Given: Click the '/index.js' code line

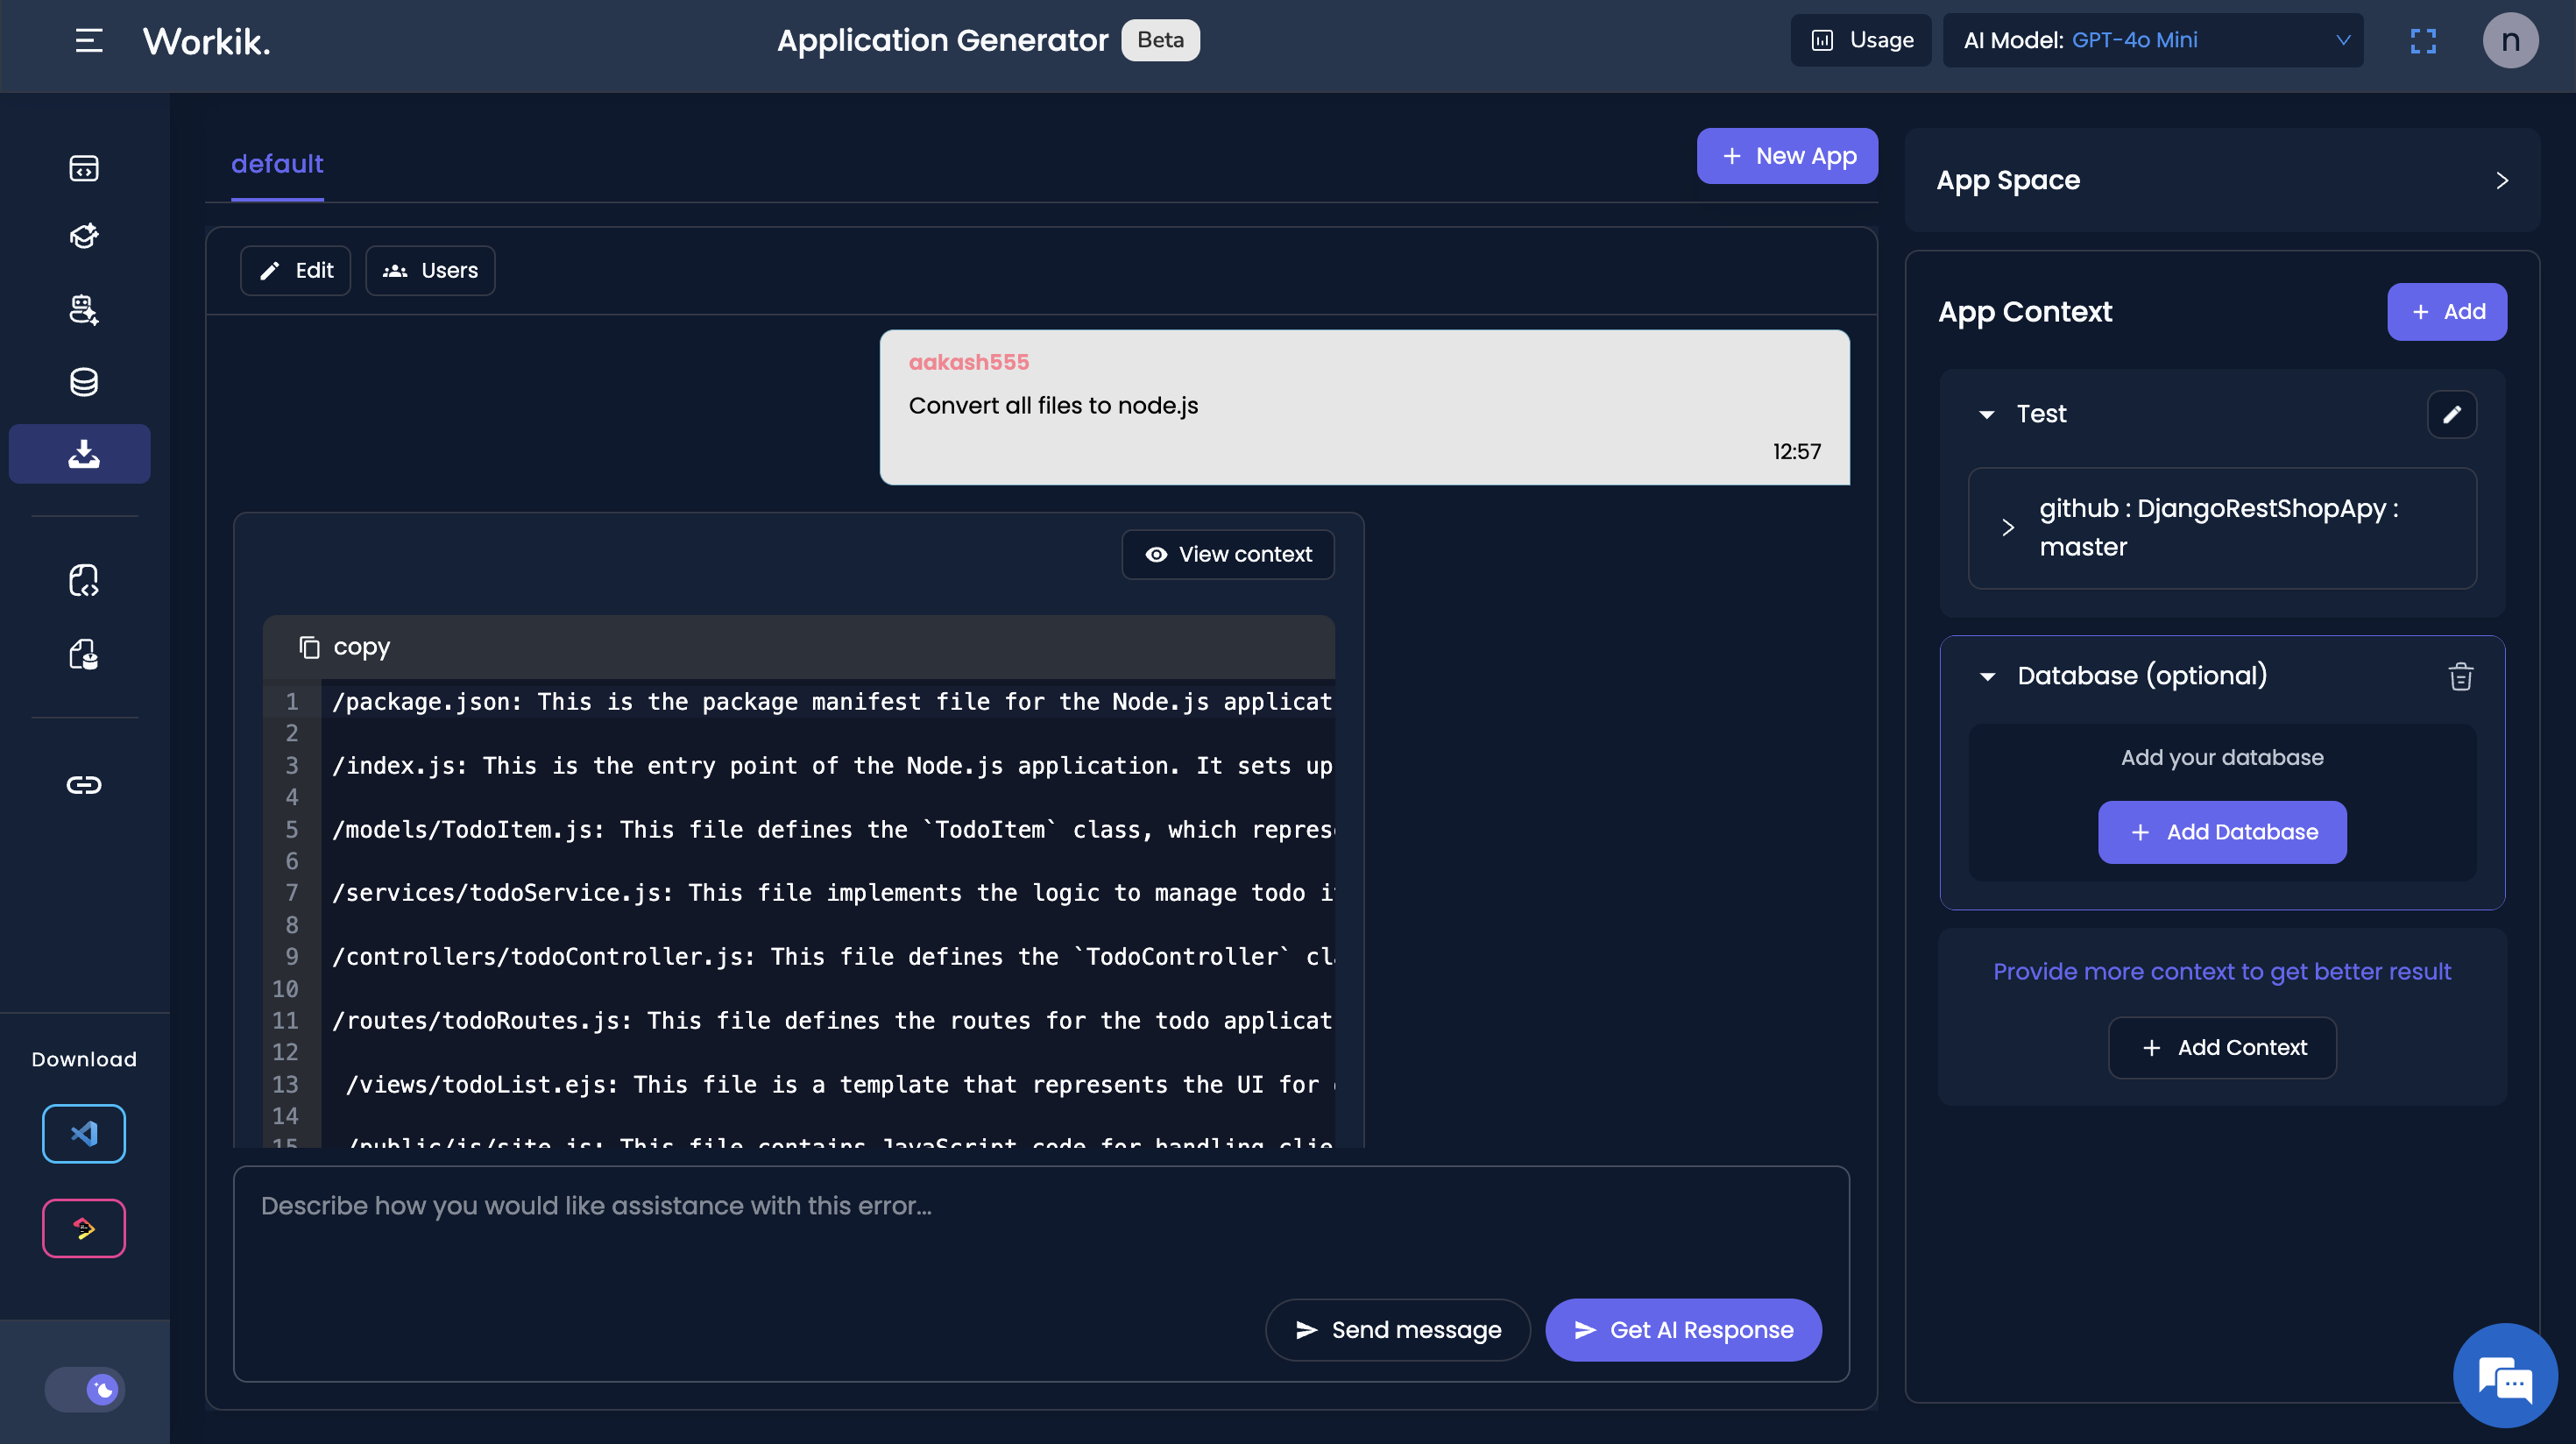Looking at the screenshot, I should pos(832,766).
